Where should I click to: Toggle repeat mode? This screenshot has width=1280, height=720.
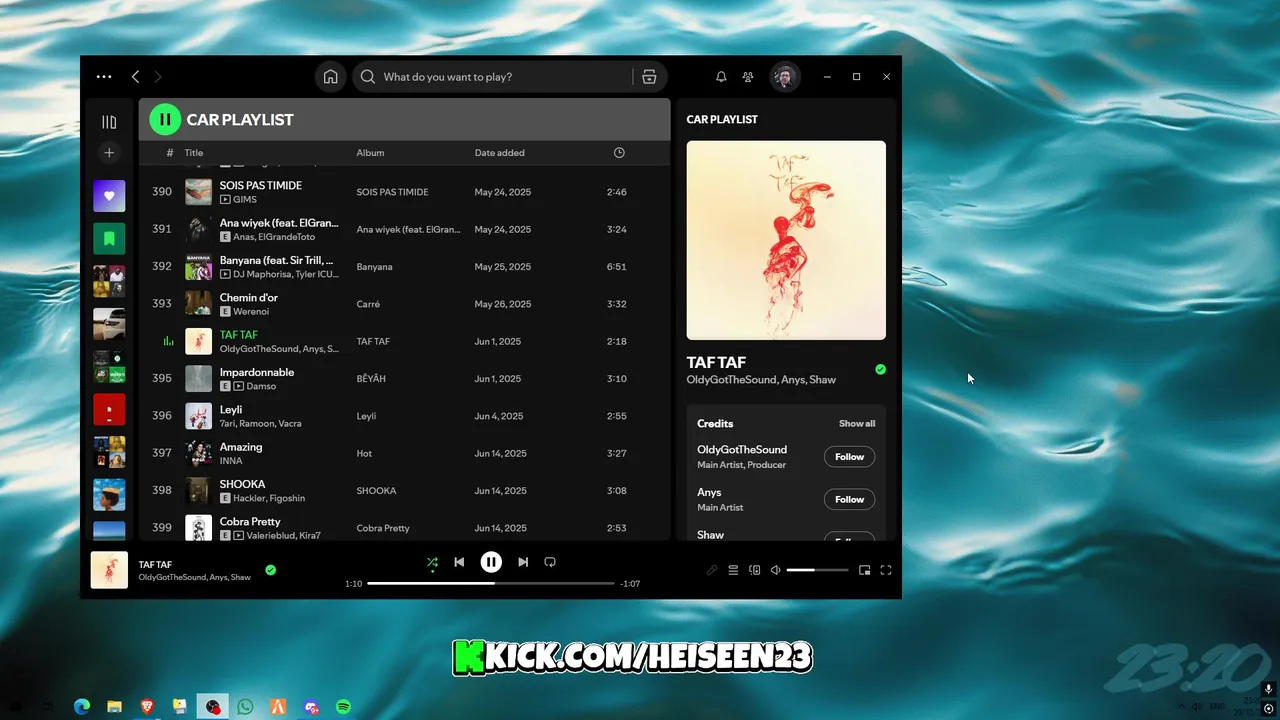pyautogui.click(x=550, y=562)
